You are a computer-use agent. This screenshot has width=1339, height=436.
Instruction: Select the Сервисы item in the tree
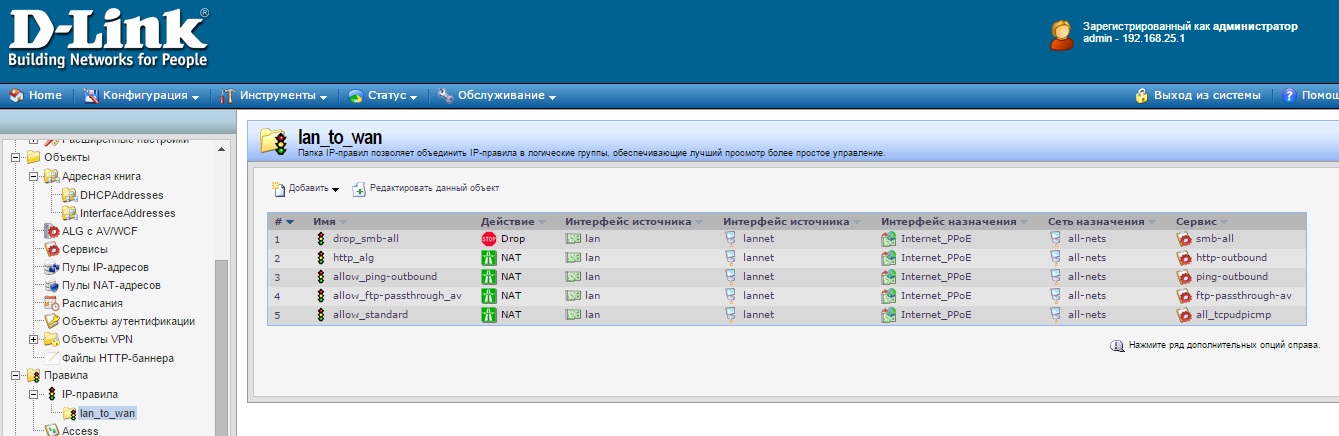click(x=84, y=249)
